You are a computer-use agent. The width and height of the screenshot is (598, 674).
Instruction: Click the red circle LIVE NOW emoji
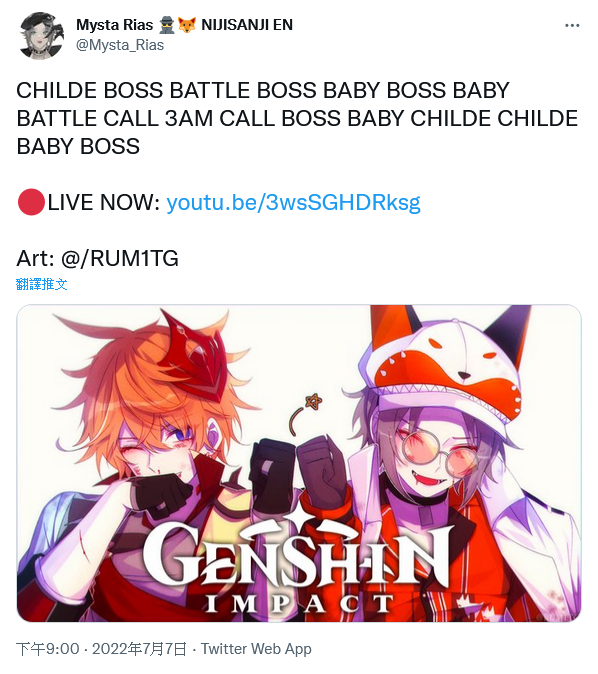coord(31,202)
